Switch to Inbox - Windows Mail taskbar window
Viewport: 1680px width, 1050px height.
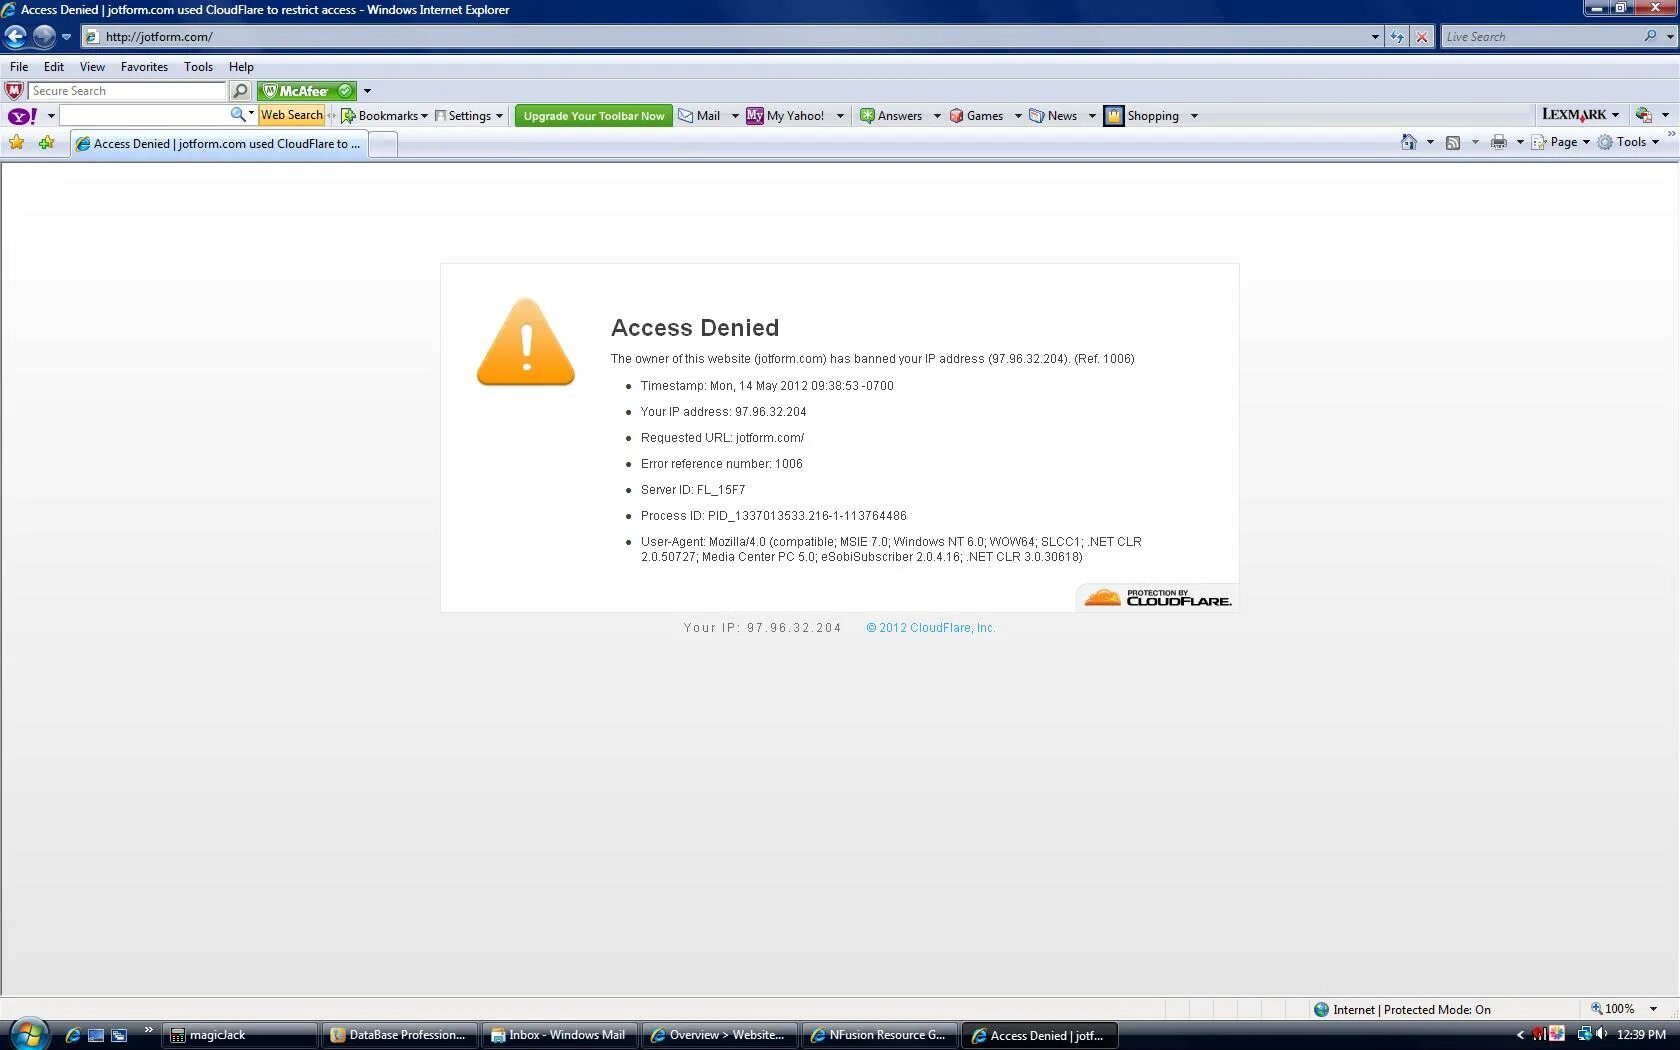click(x=560, y=1035)
